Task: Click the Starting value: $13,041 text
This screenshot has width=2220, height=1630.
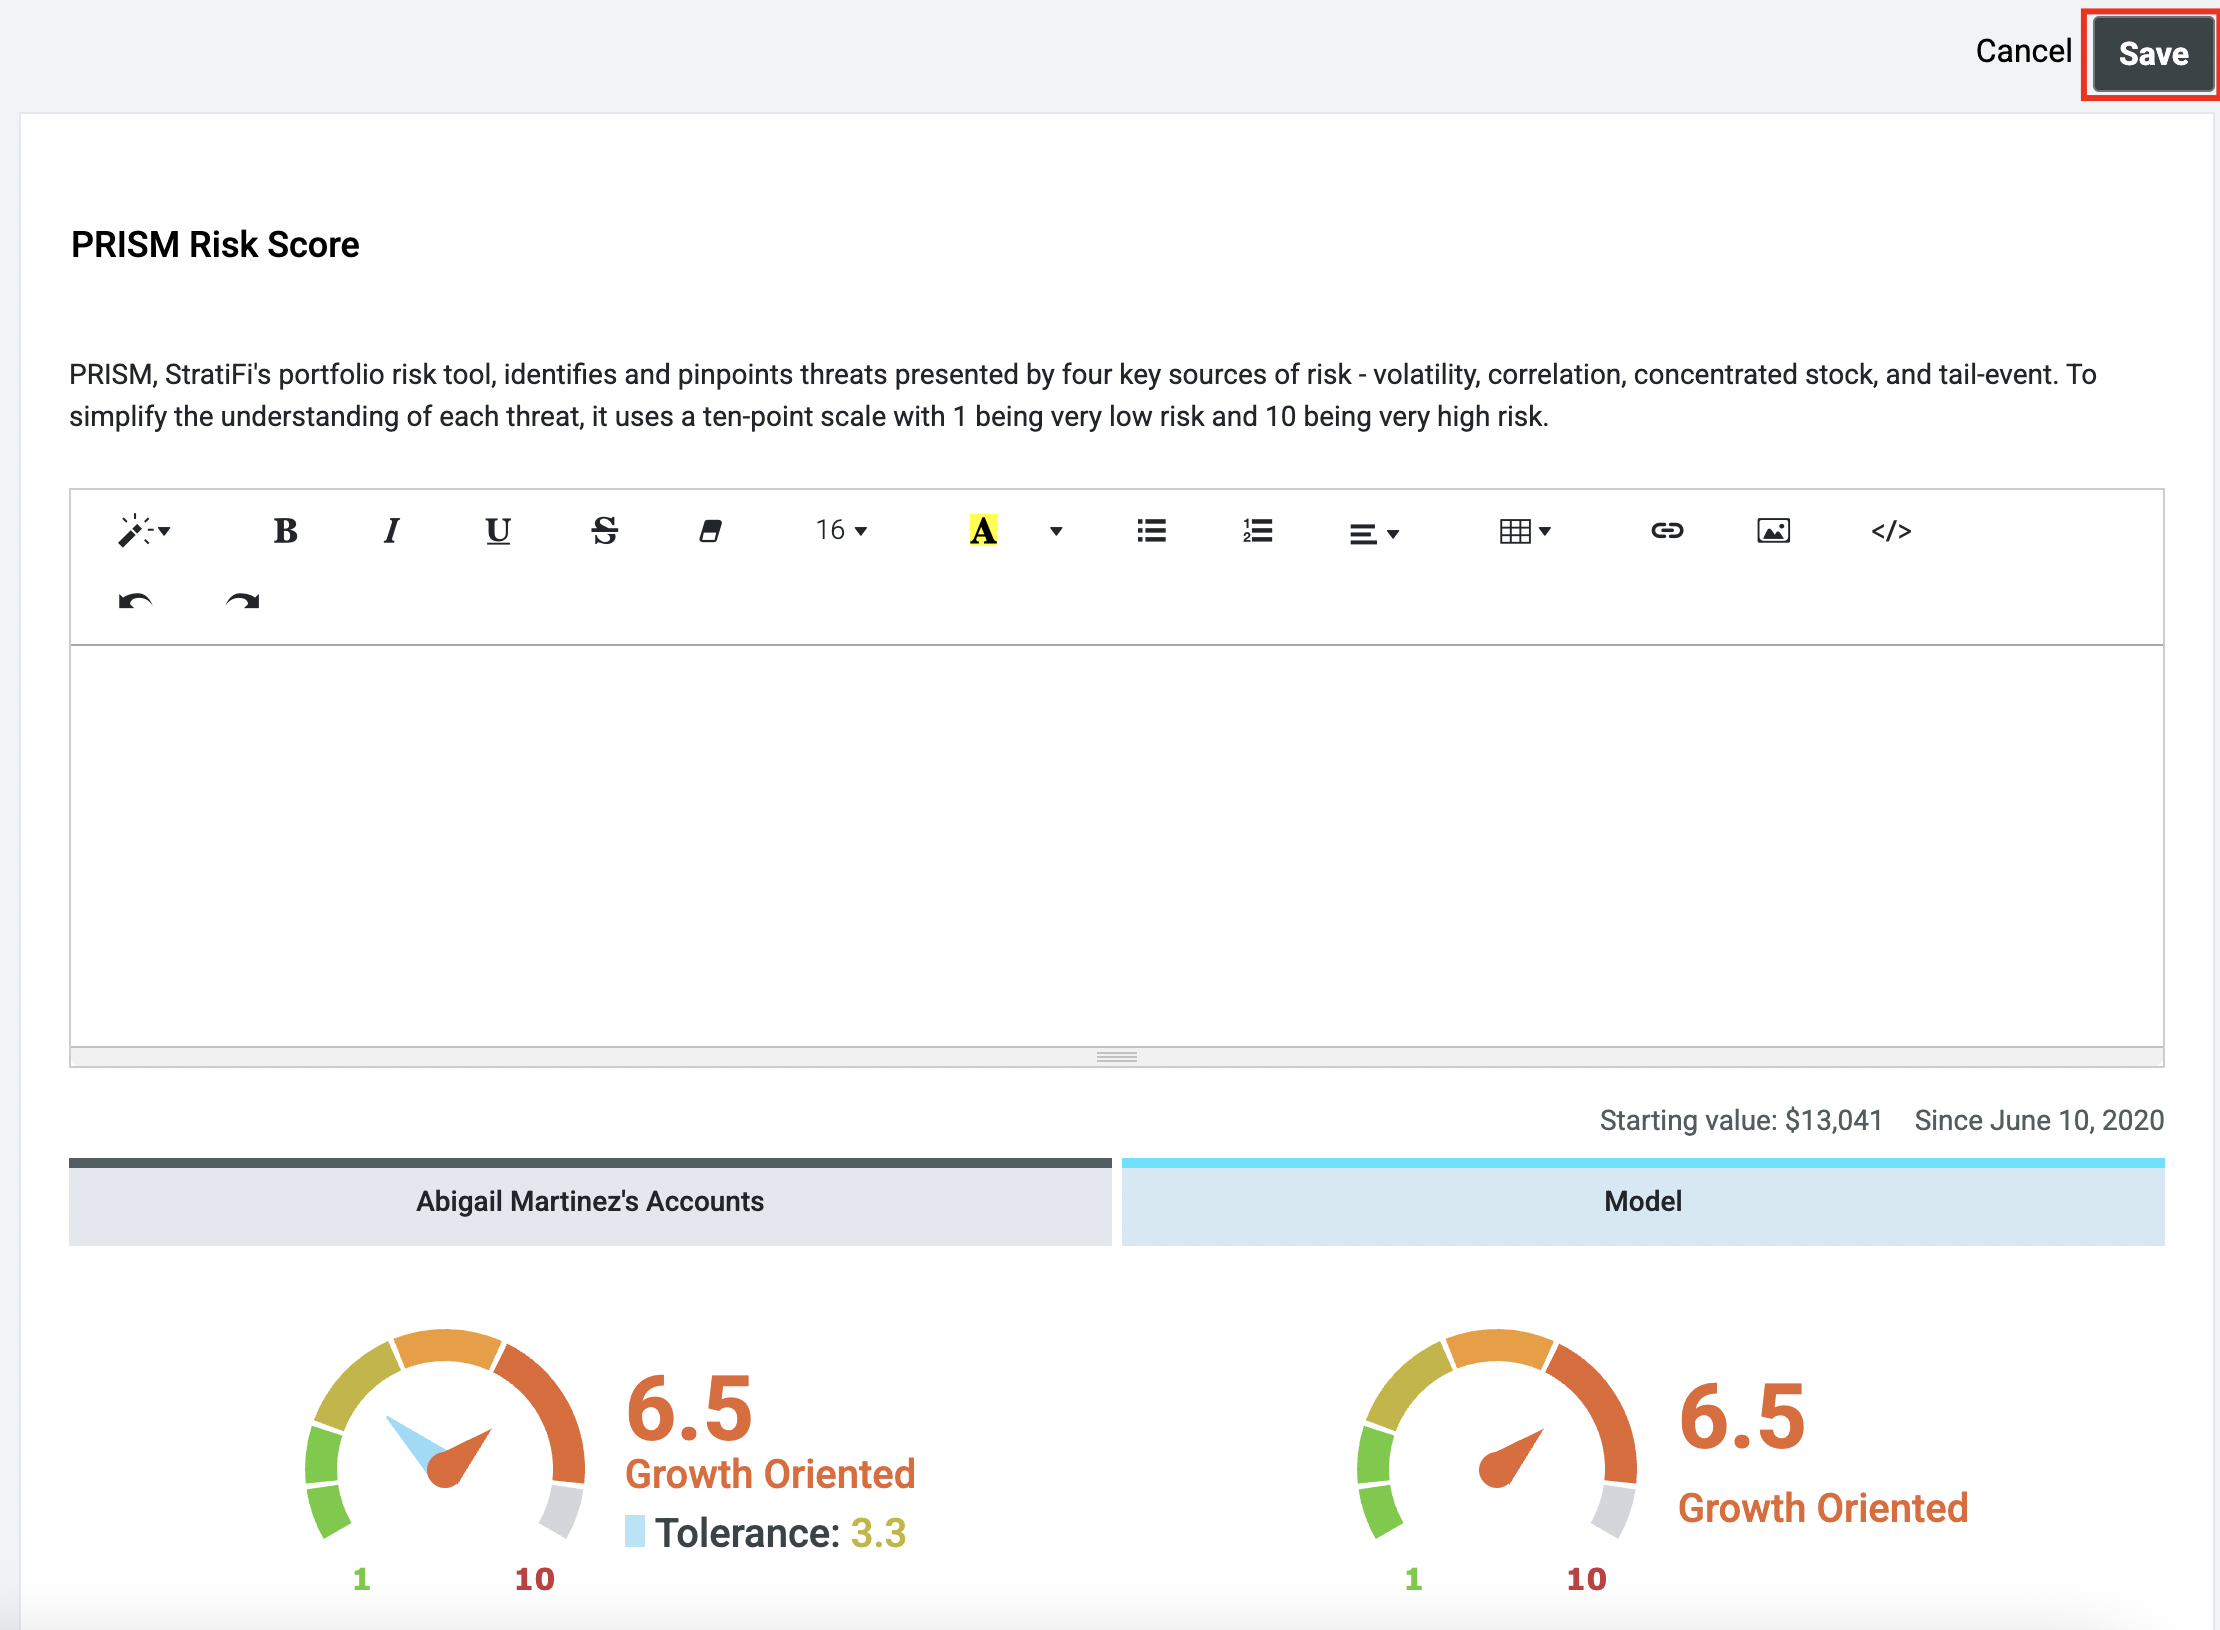Action: [1741, 1120]
